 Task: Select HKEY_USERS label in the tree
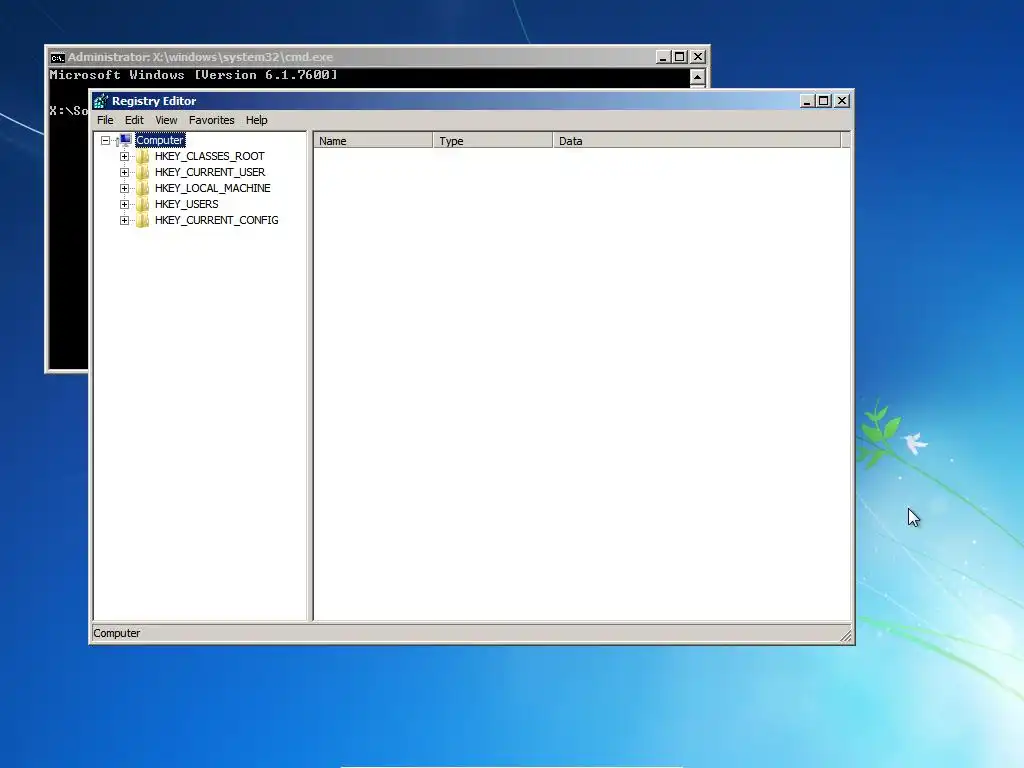coord(186,204)
